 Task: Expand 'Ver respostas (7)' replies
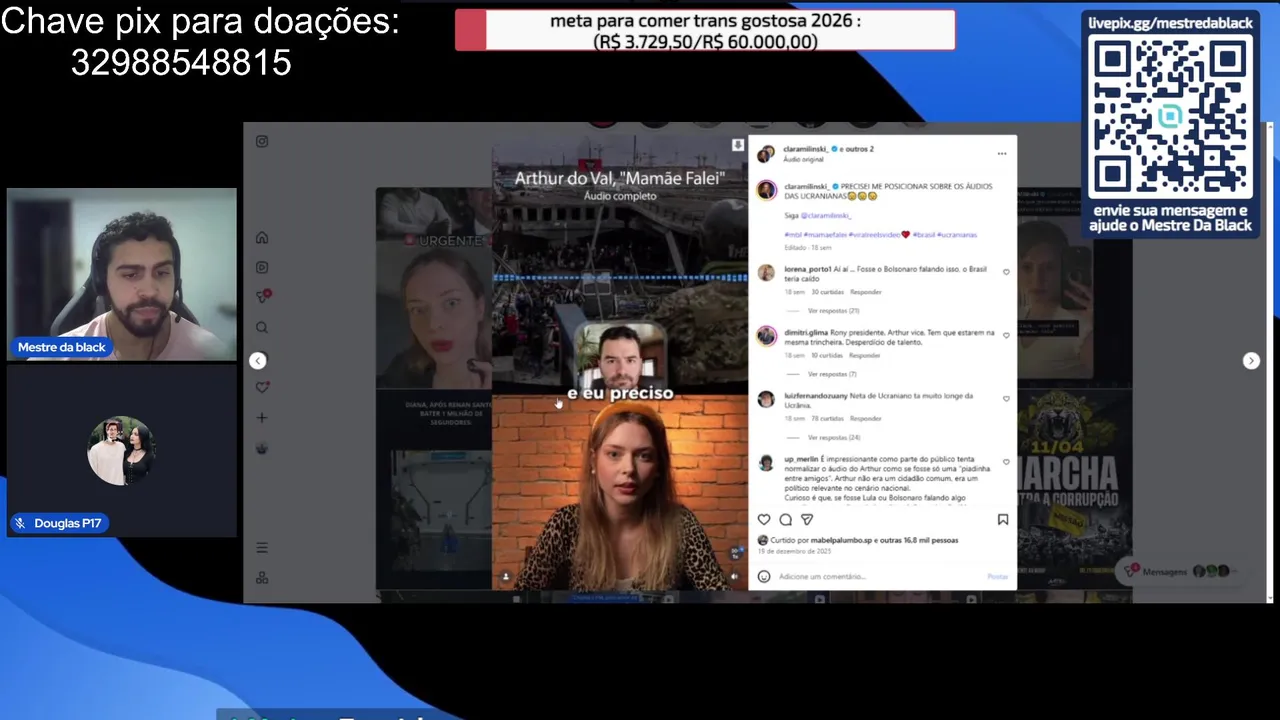coord(832,374)
